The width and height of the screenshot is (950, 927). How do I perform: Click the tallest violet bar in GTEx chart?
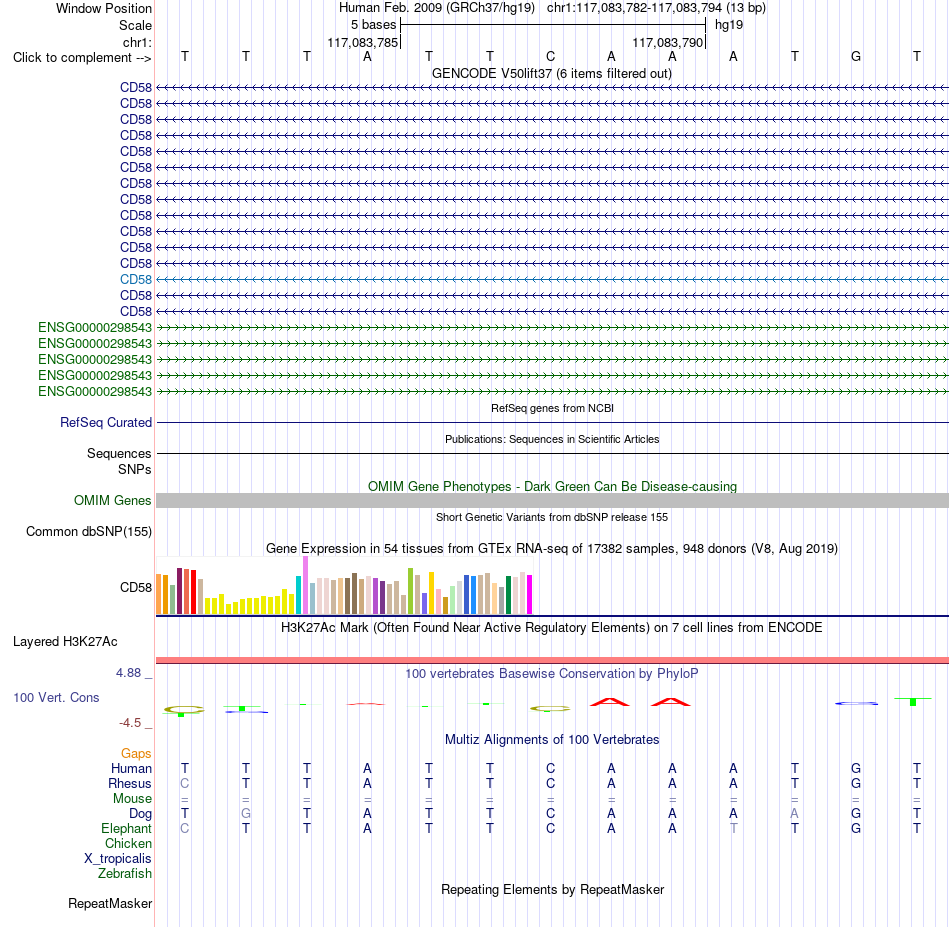pos(305,585)
